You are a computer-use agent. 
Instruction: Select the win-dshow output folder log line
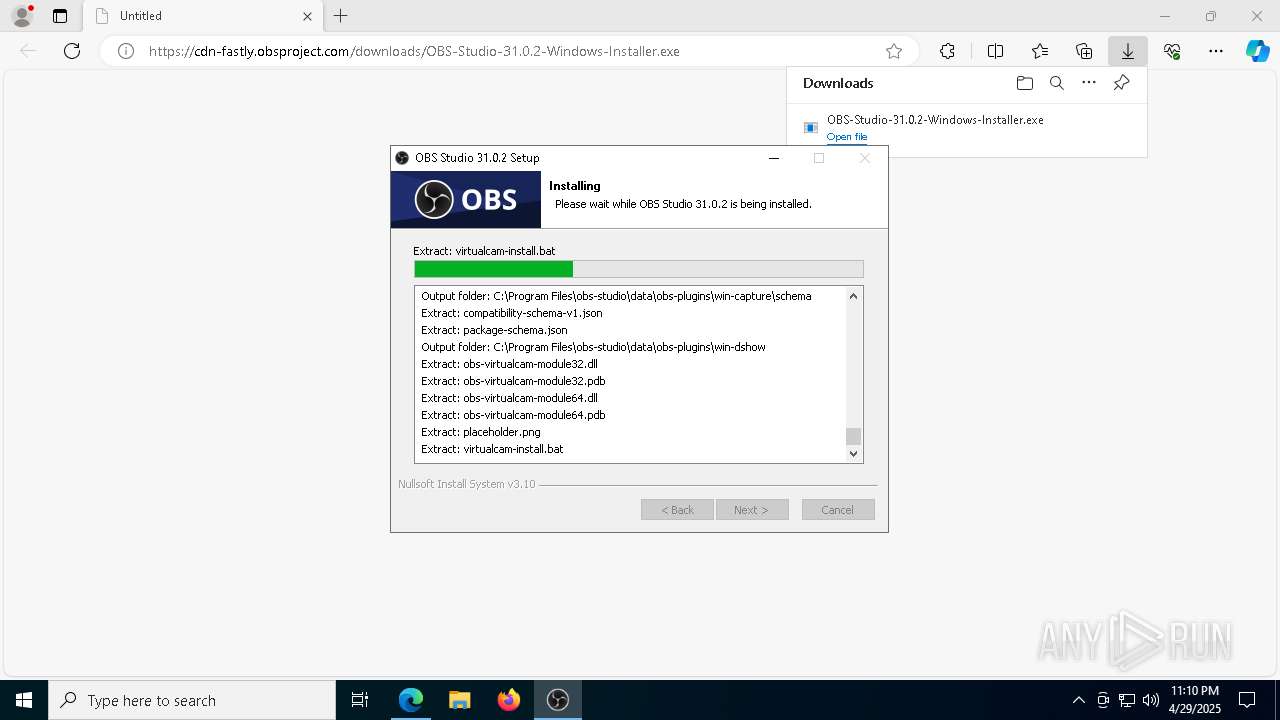click(593, 347)
